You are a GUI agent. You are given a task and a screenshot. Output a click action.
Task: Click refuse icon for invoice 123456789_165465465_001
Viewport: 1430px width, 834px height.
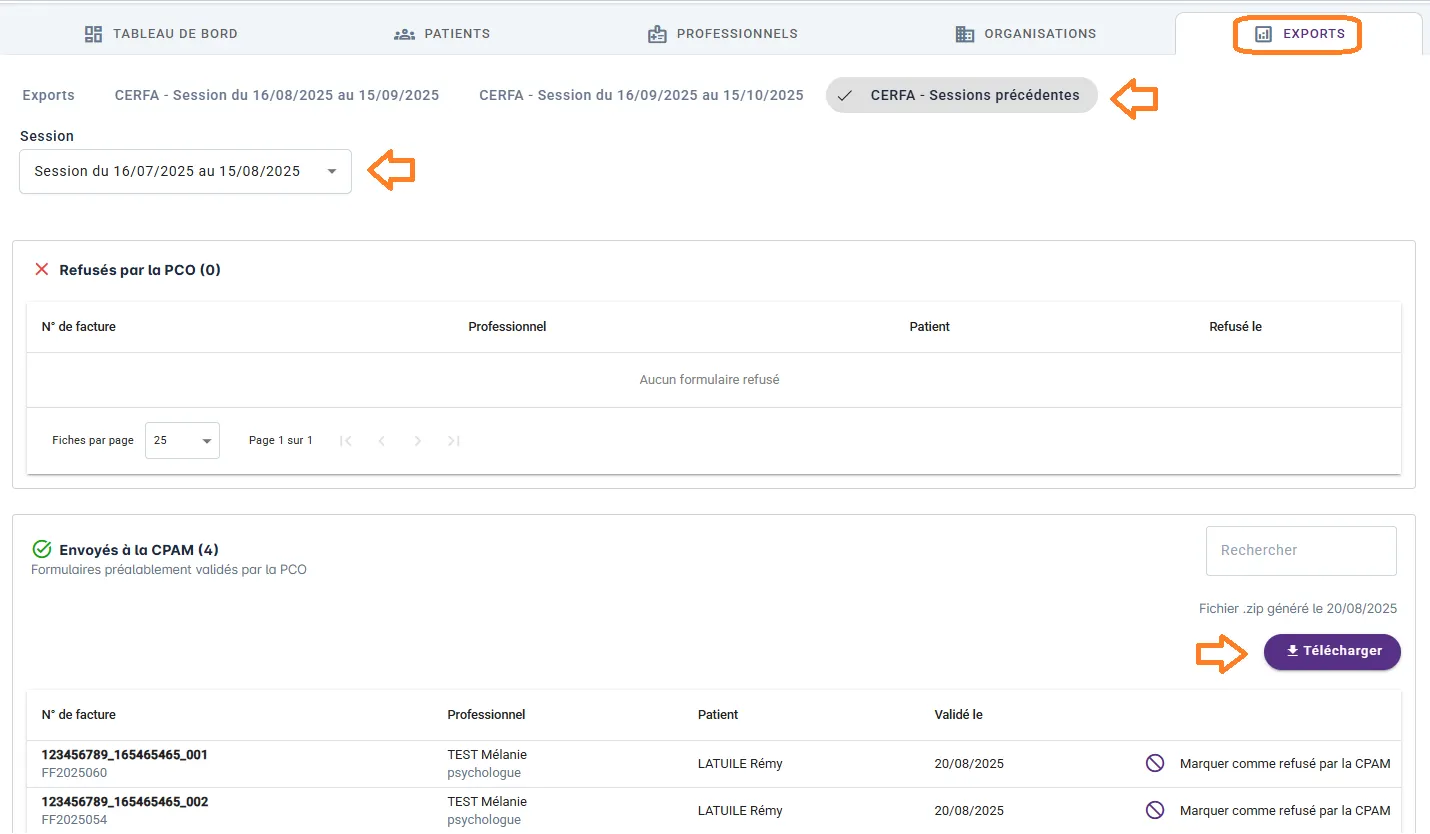[1155, 763]
